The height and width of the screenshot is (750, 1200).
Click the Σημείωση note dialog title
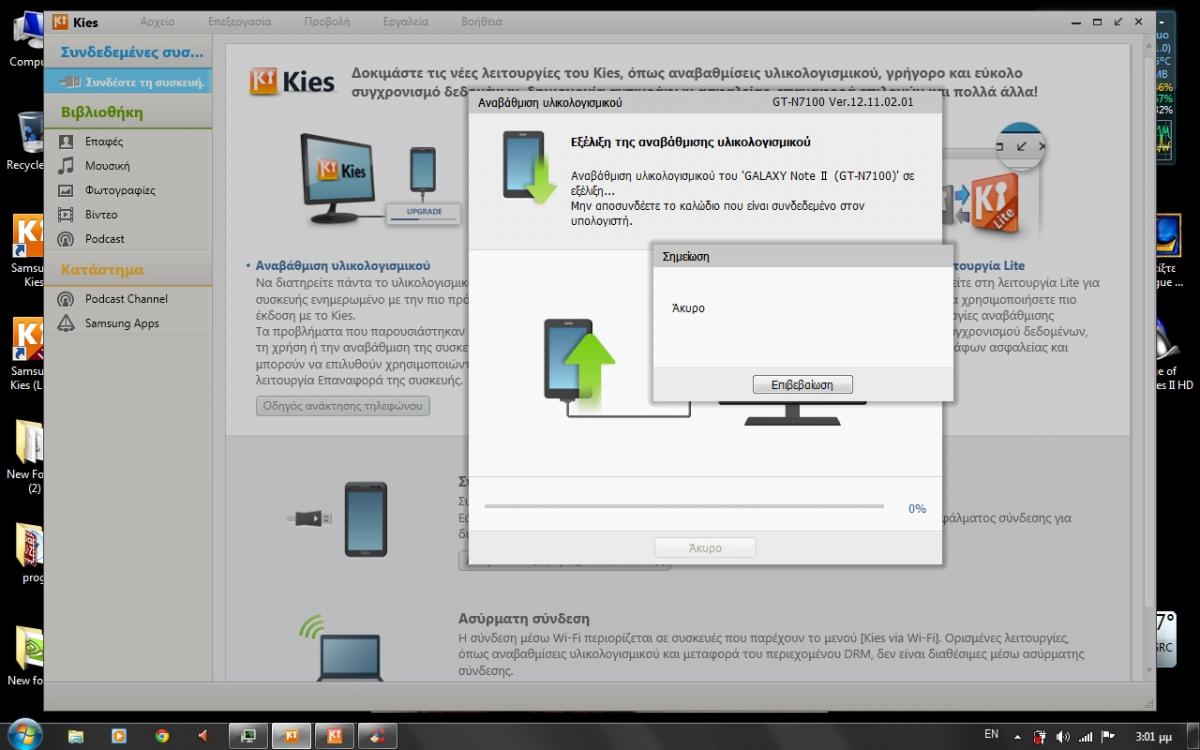686,256
